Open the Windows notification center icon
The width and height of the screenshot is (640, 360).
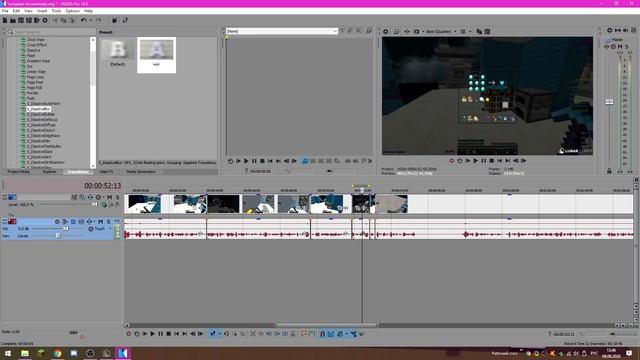[x=629, y=353]
